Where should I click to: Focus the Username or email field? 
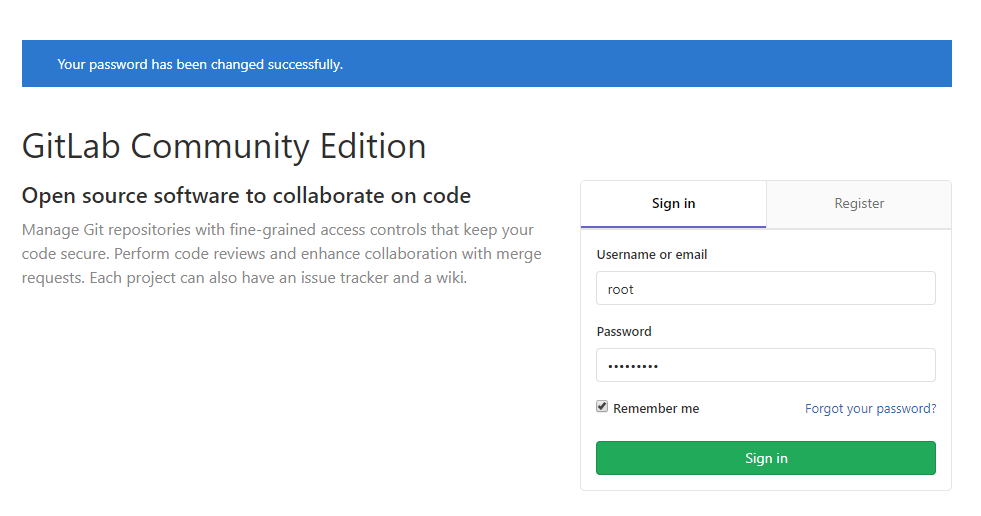click(x=765, y=288)
